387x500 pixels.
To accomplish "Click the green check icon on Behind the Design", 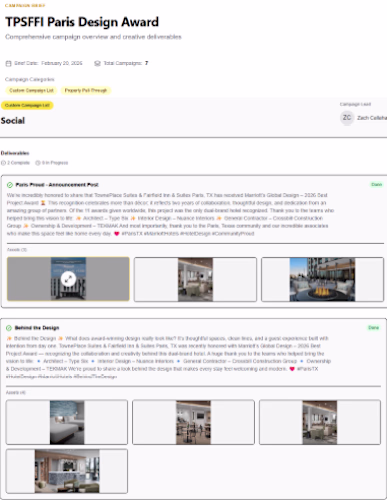I will 9,328.
